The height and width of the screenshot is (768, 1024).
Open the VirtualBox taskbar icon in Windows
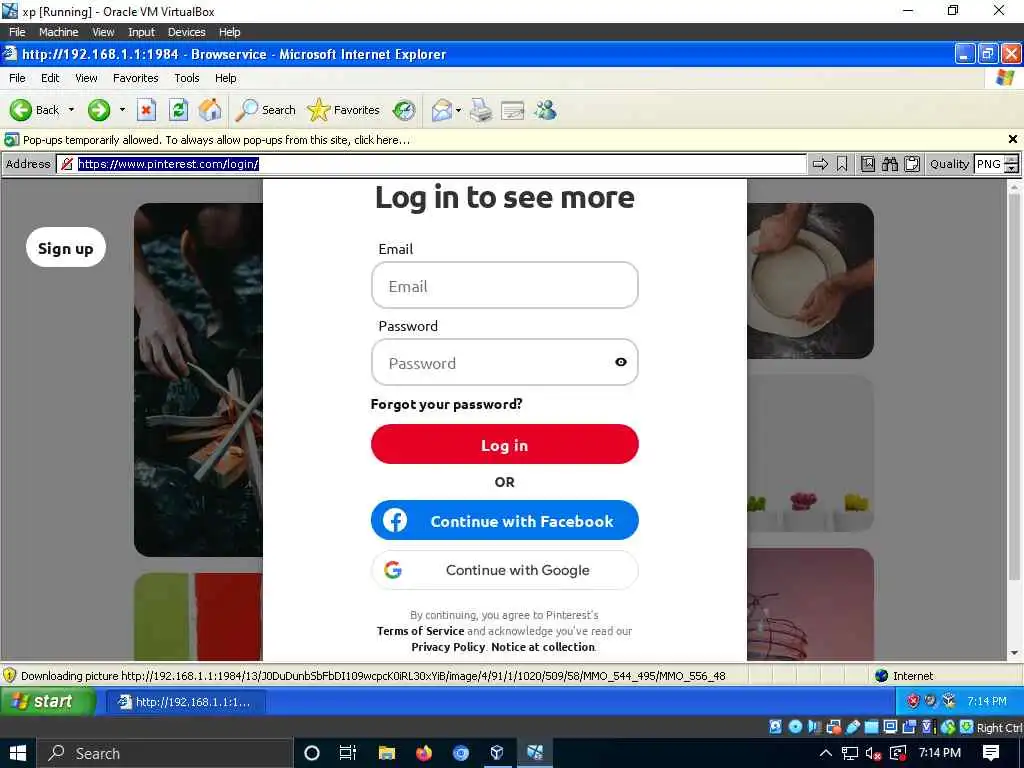click(x=497, y=753)
